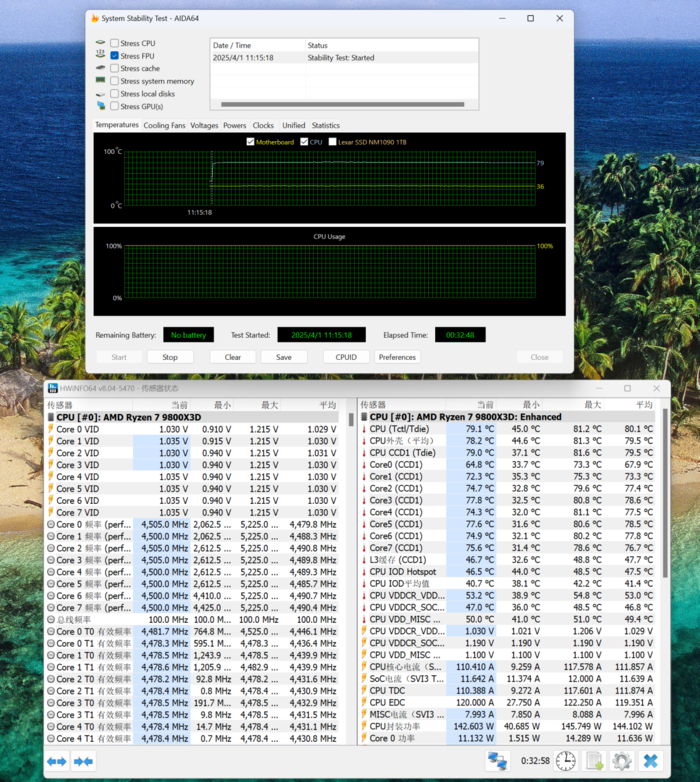The height and width of the screenshot is (782, 700).
Task: Select the Core3 (CCD1) temperature row
Action: pos(508,500)
